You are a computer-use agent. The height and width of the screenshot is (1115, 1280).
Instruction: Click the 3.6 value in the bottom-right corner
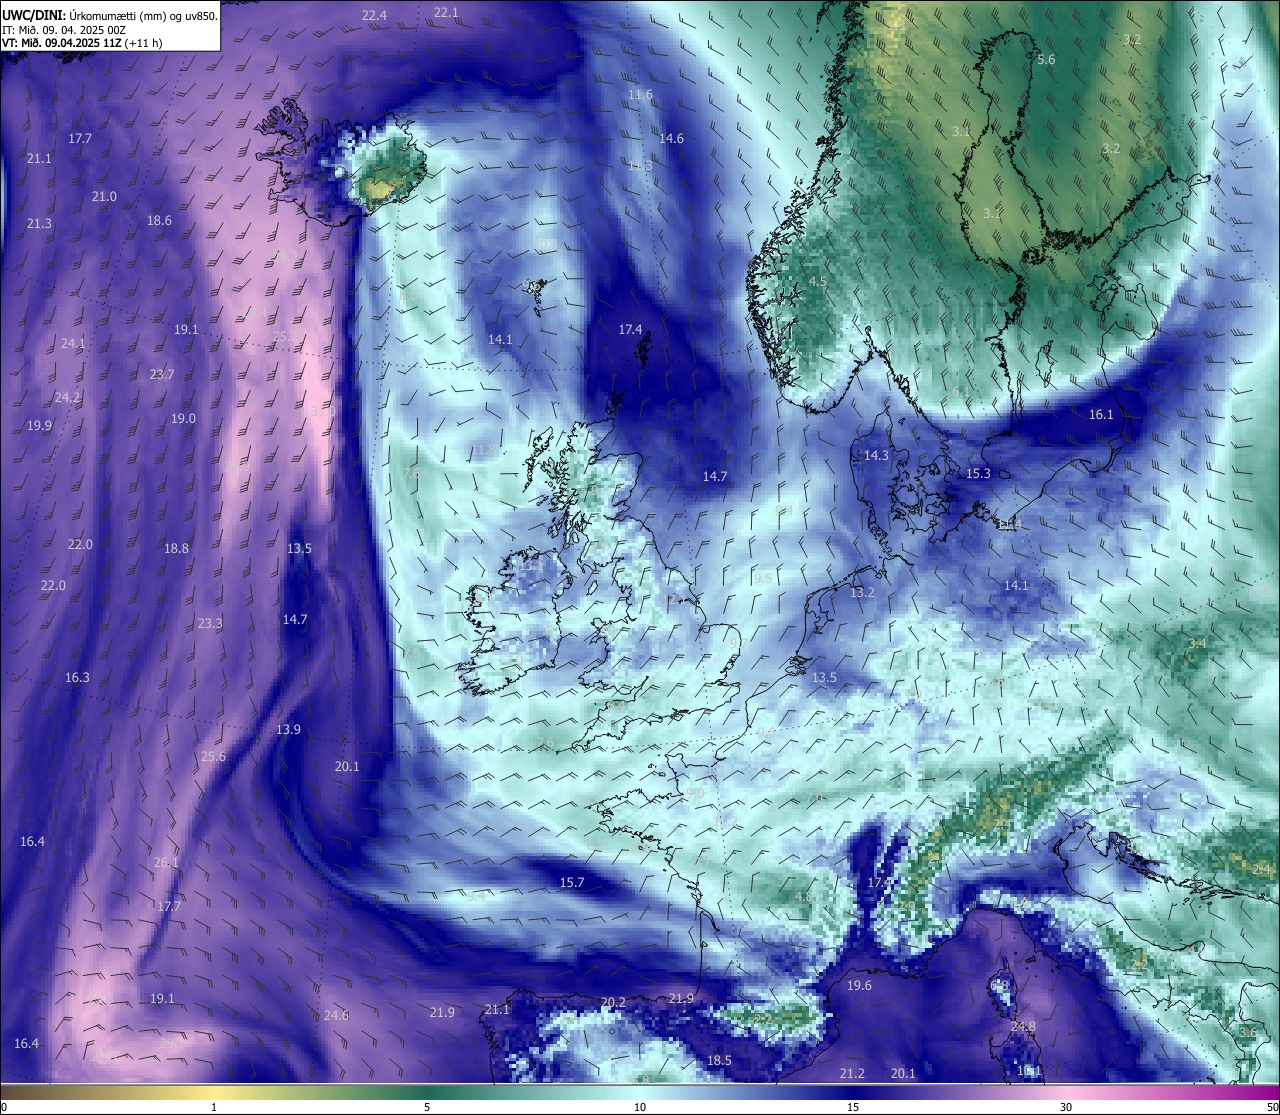[x=1247, y=1033]
